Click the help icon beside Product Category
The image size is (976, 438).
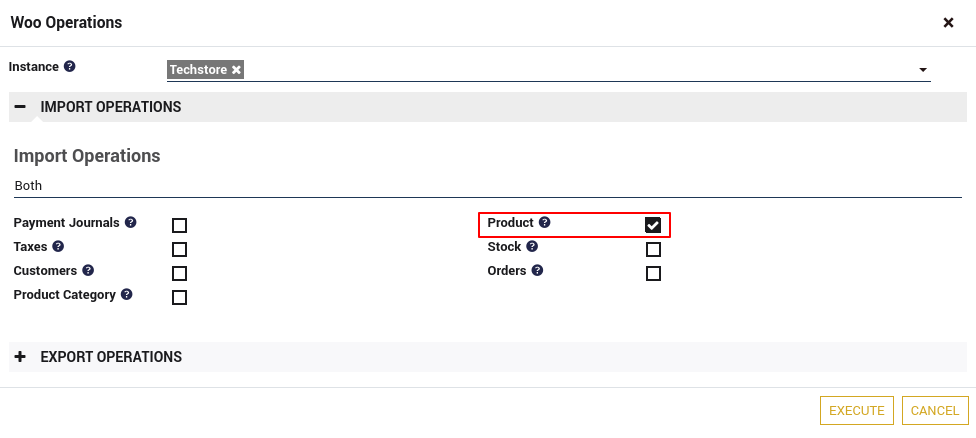[127, 295]
